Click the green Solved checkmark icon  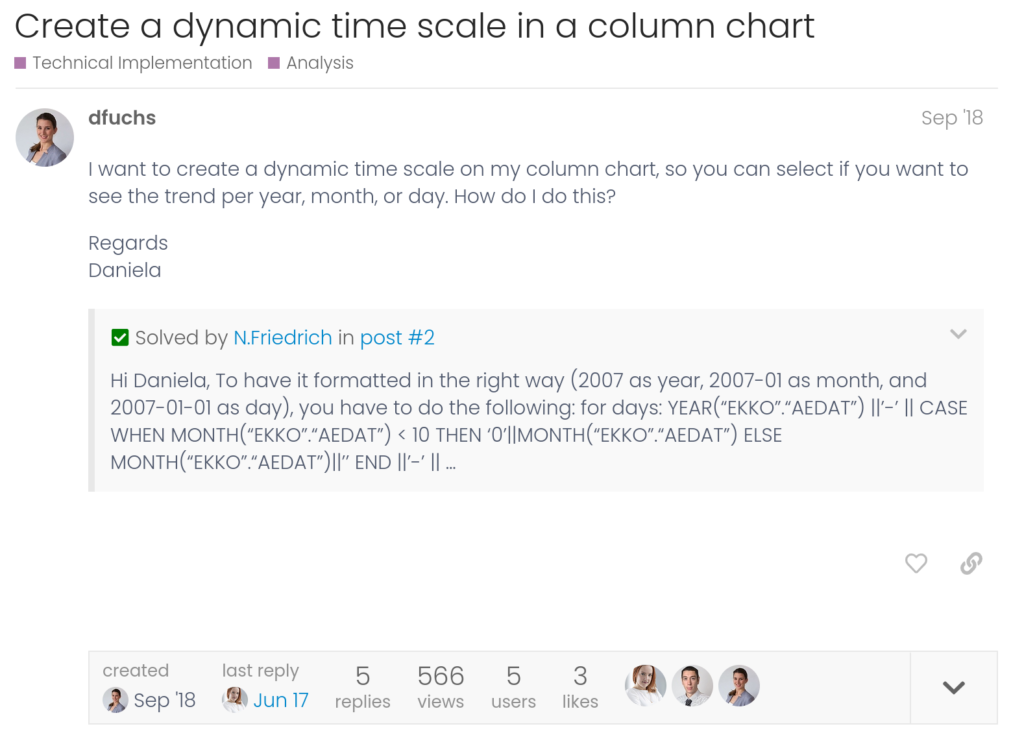(120, 338)
